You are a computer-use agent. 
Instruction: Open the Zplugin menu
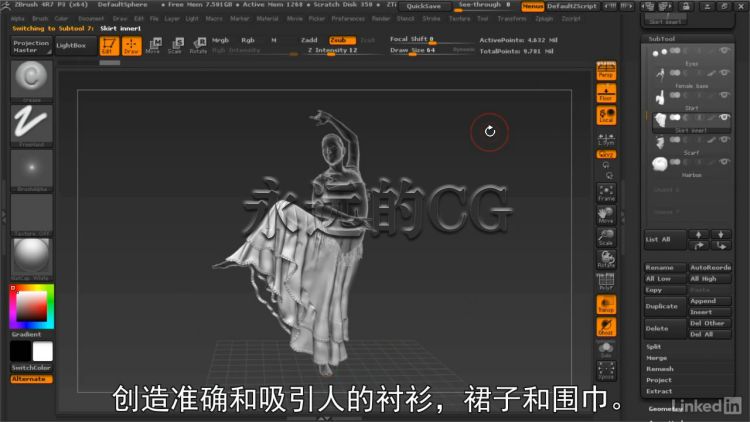point(544,19)
